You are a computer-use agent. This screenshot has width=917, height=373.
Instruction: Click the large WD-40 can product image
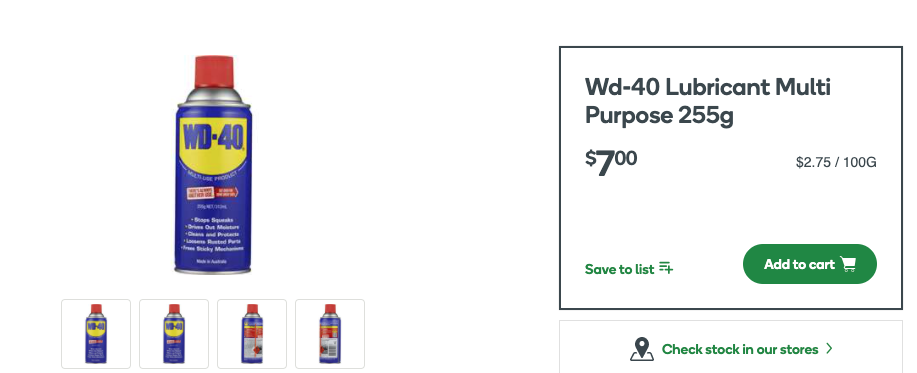coord(213,165)
